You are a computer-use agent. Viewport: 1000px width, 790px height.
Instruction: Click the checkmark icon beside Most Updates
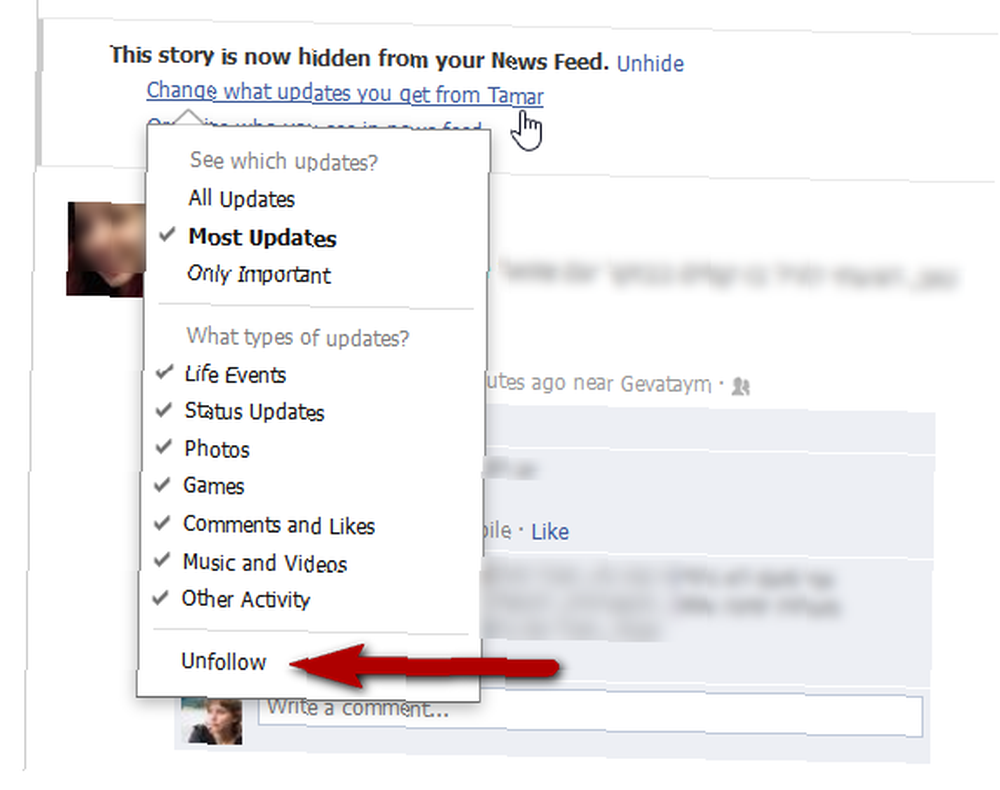(167, 235)
